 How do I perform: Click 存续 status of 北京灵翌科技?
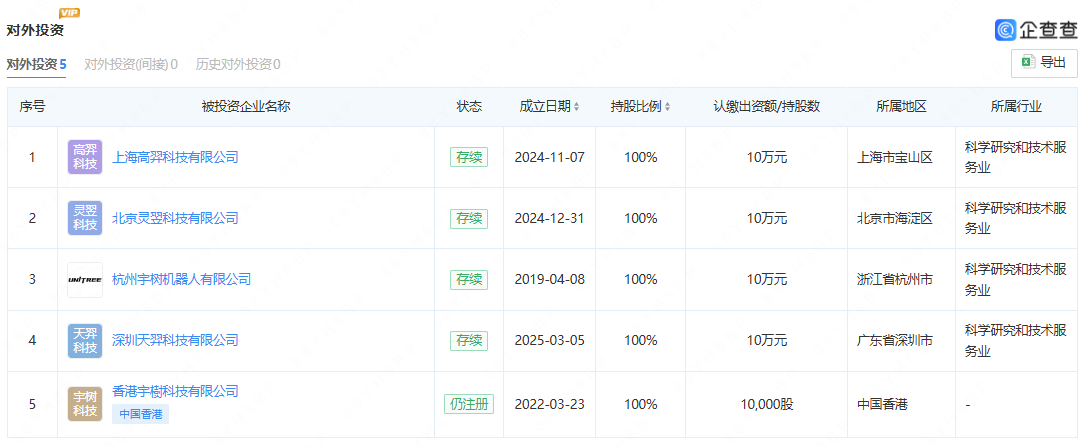tap(469, 218)
